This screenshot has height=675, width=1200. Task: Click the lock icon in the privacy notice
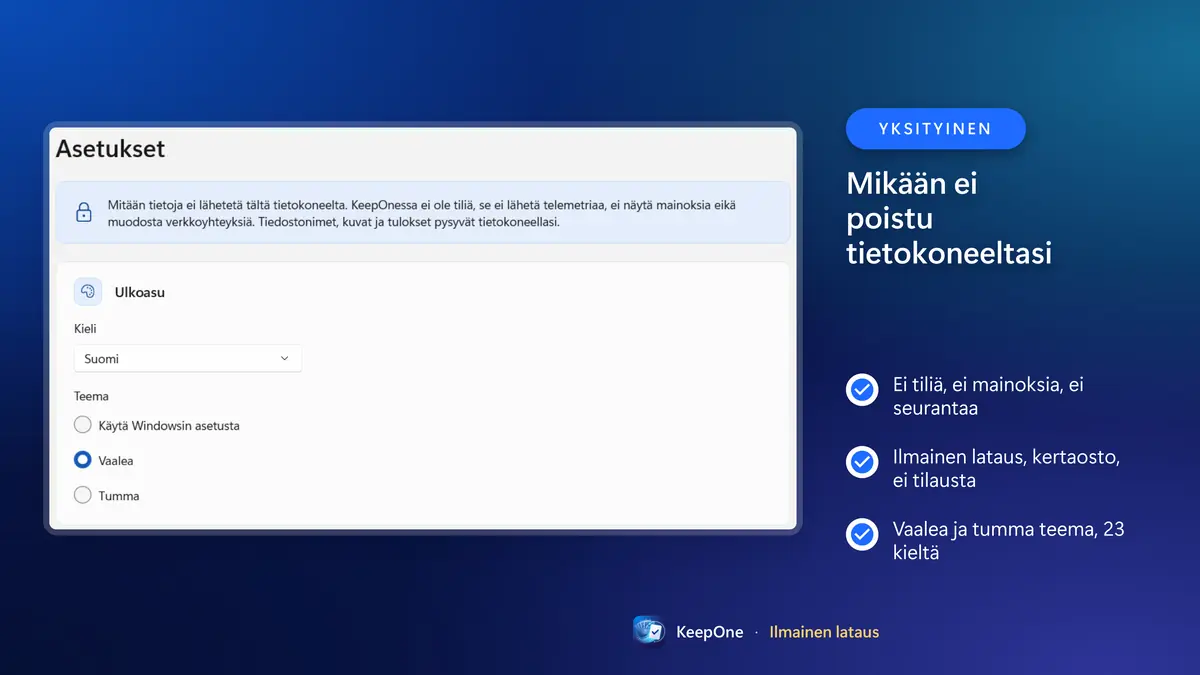tap(84, 212)
